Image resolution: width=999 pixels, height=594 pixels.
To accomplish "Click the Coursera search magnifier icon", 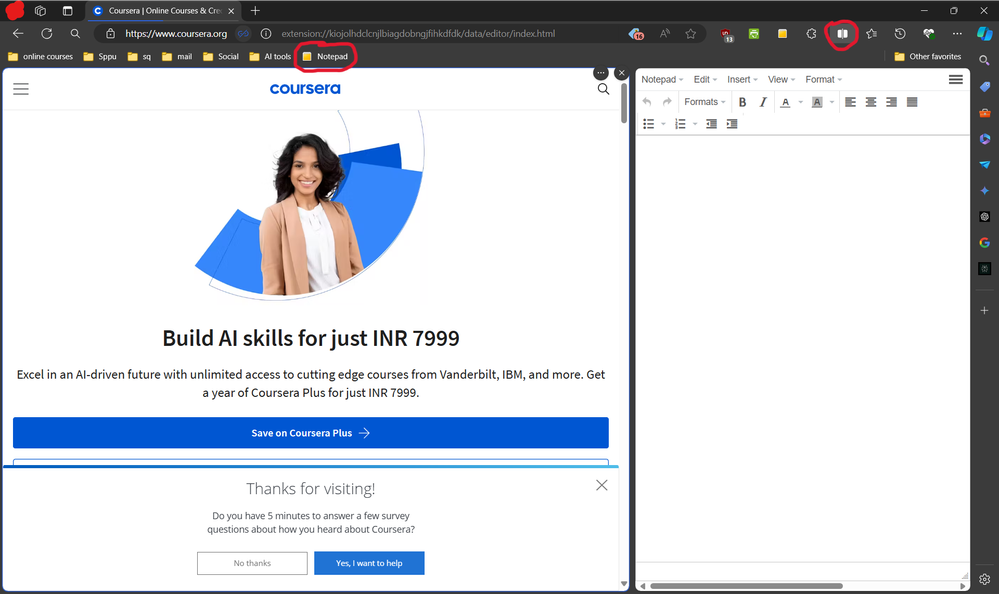I will [603, 89].
